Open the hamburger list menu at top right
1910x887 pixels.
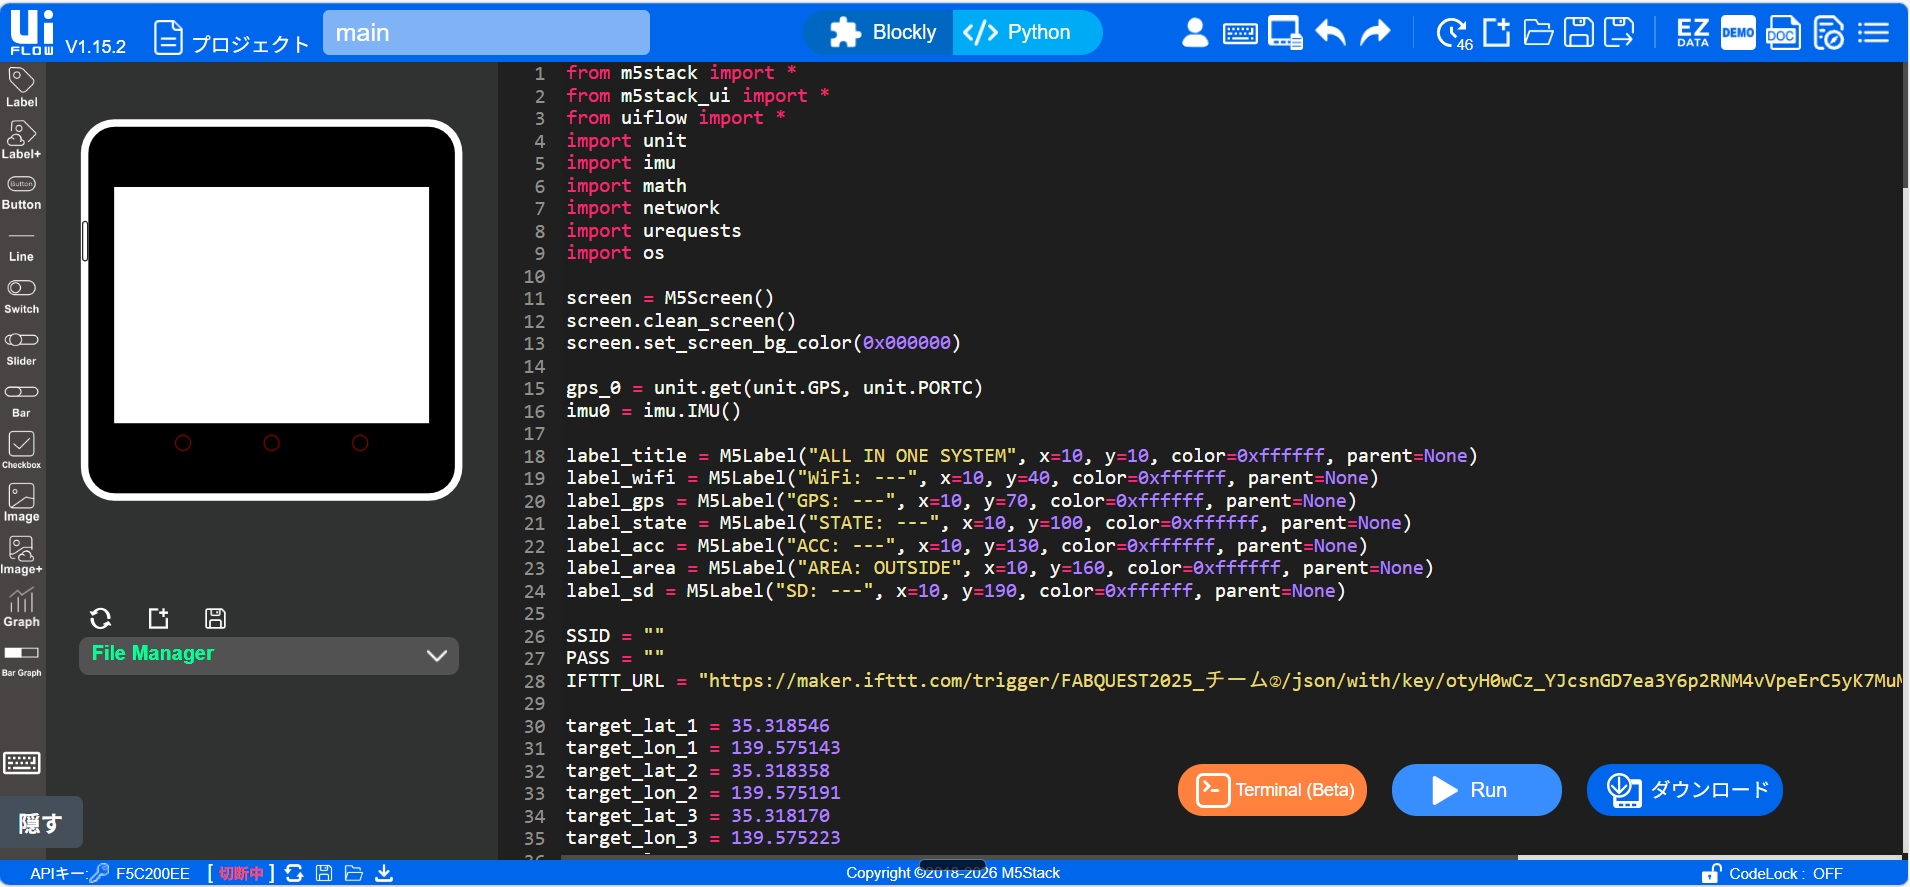point(1873,33)
